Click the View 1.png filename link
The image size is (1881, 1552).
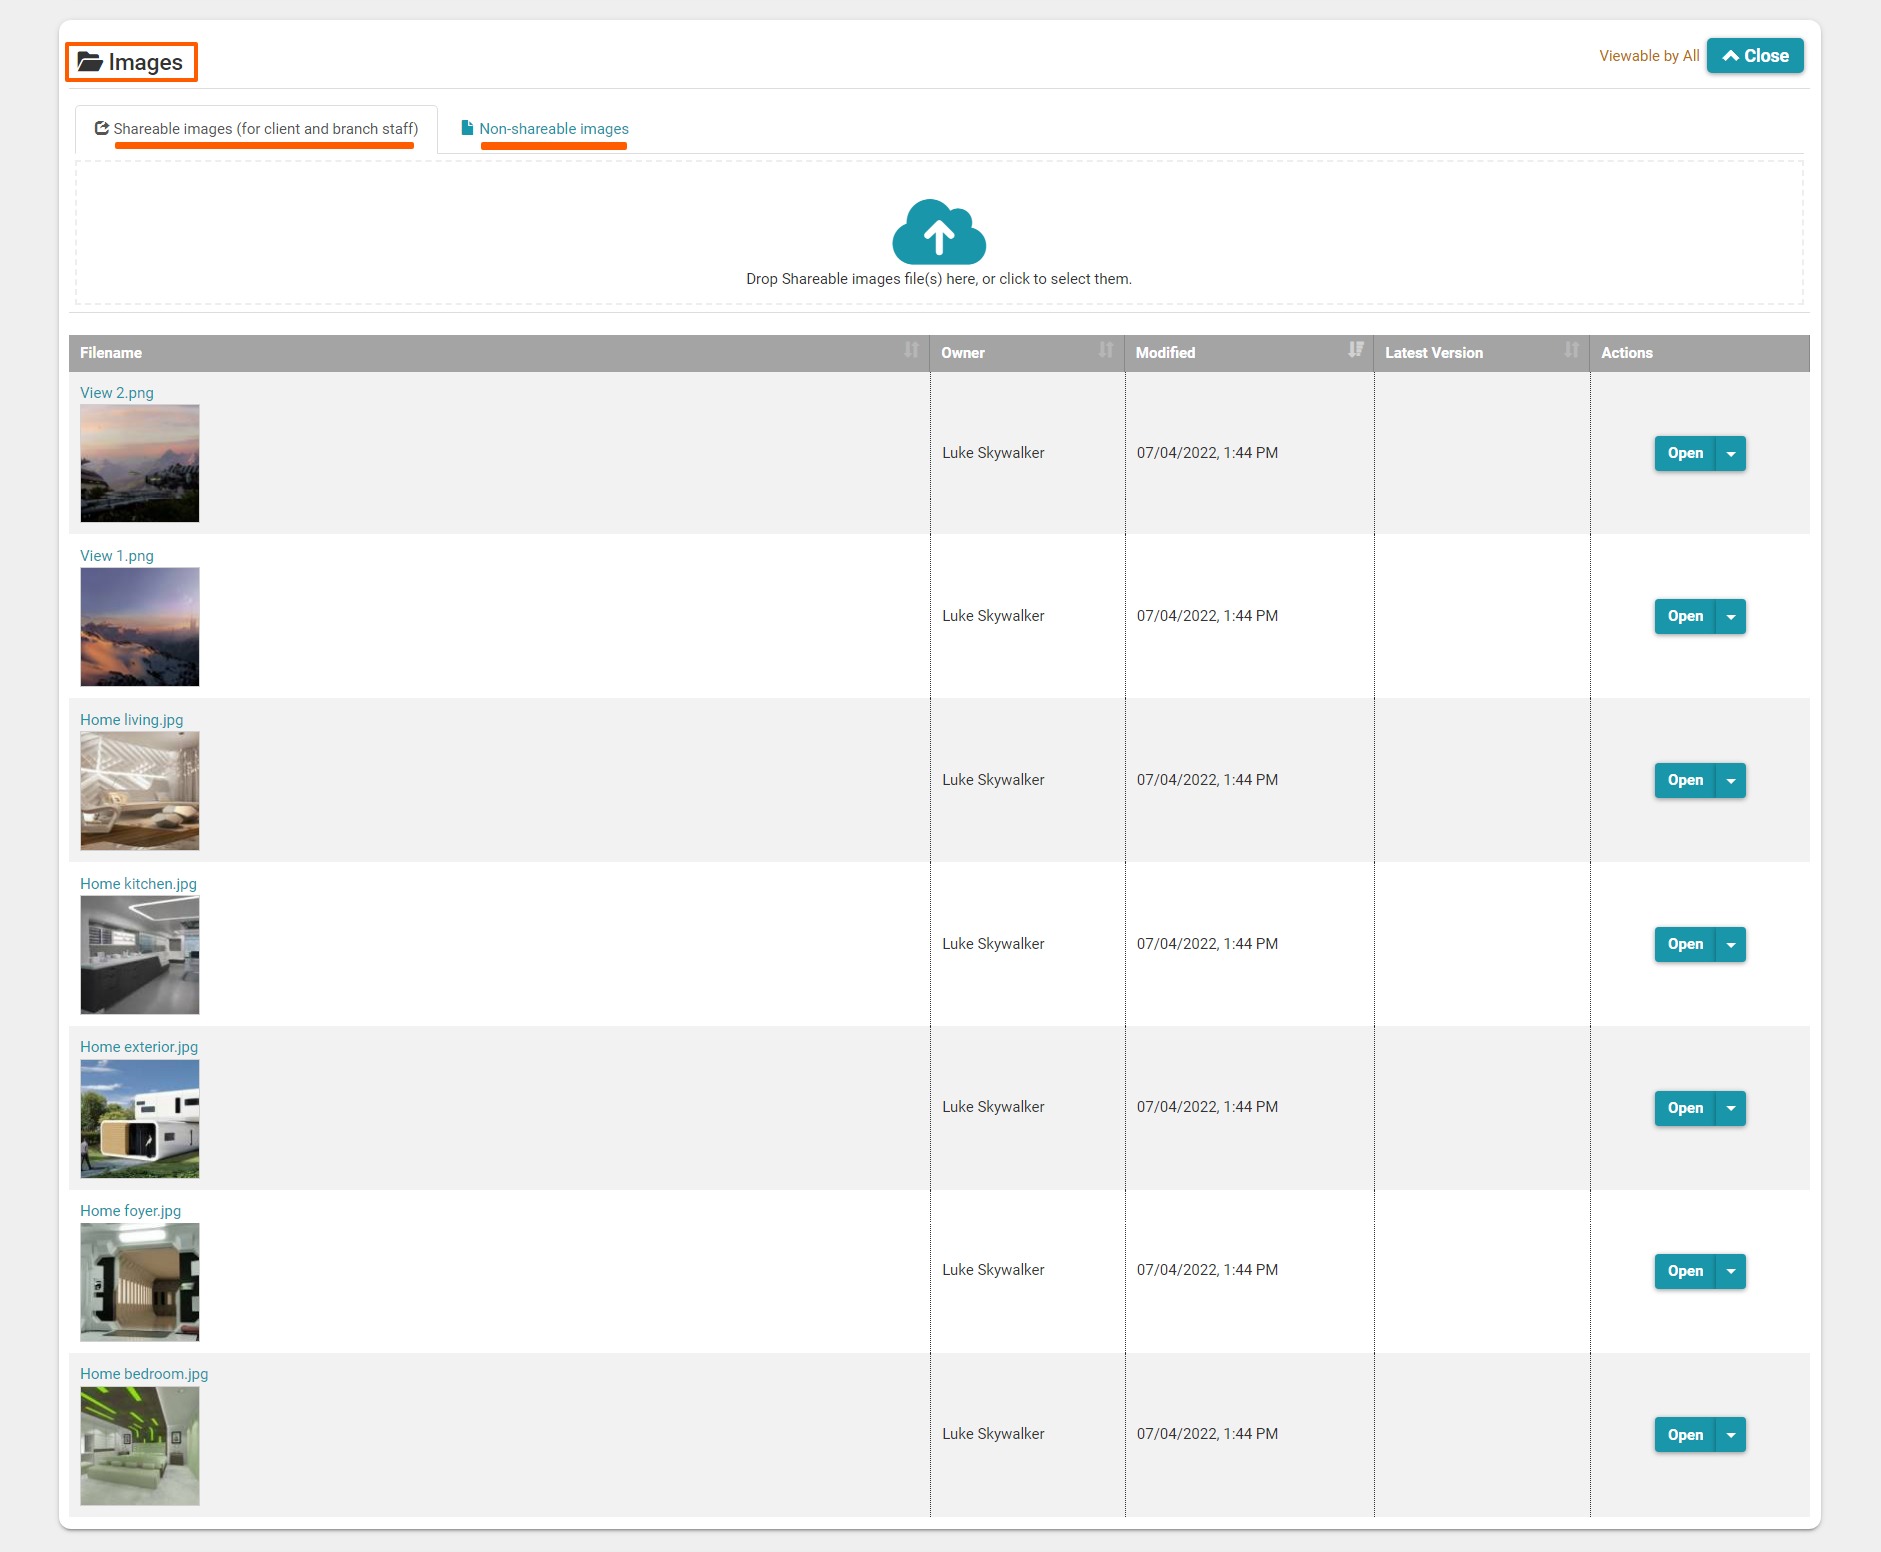117,556
